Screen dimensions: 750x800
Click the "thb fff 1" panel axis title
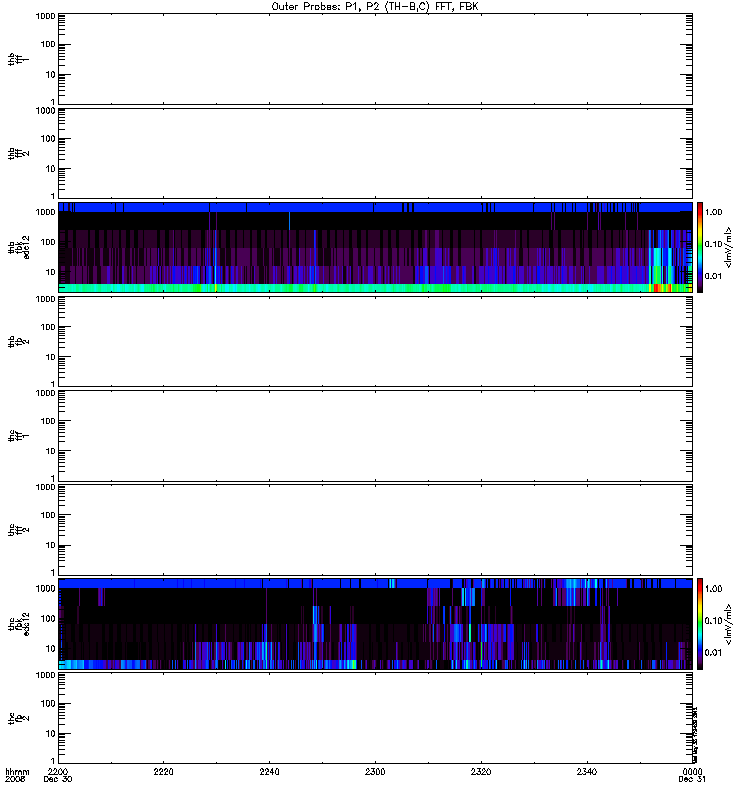[x=18, y=59]
